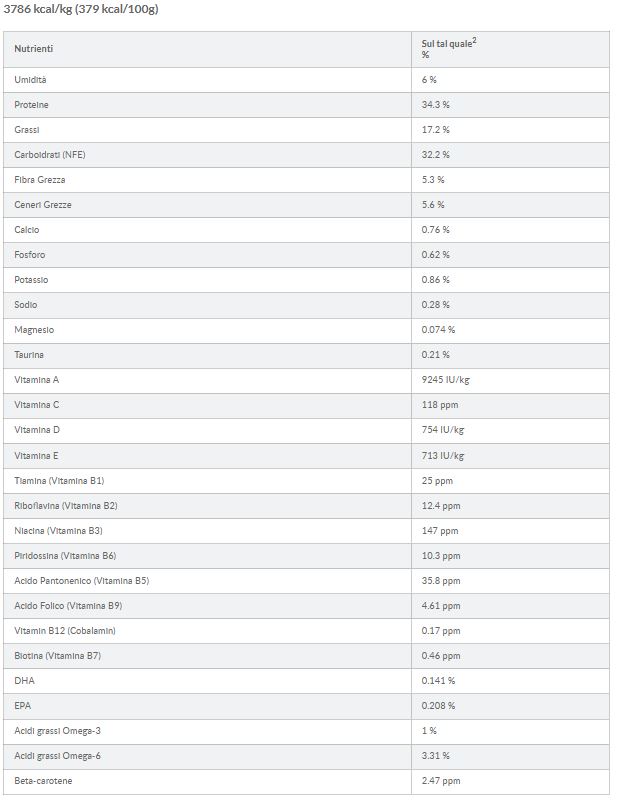Select the DHA value 0.141 %
622x801 pixels.
pyautogui.click(x=438, y=680)
